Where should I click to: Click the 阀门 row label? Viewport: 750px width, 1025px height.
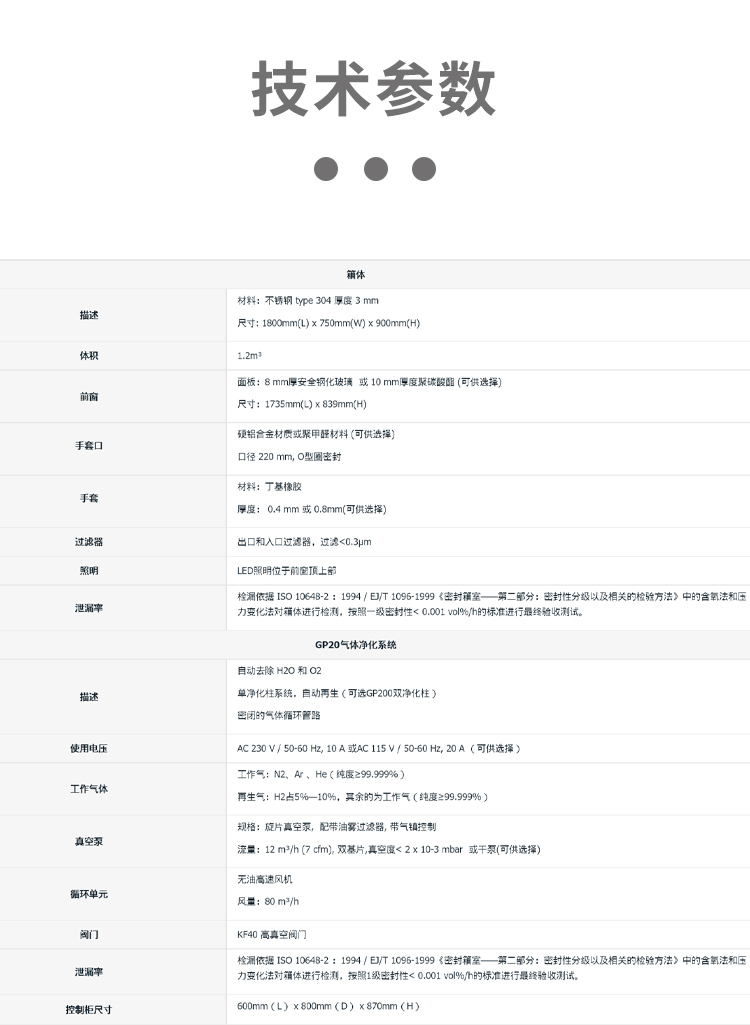[89, 934]
